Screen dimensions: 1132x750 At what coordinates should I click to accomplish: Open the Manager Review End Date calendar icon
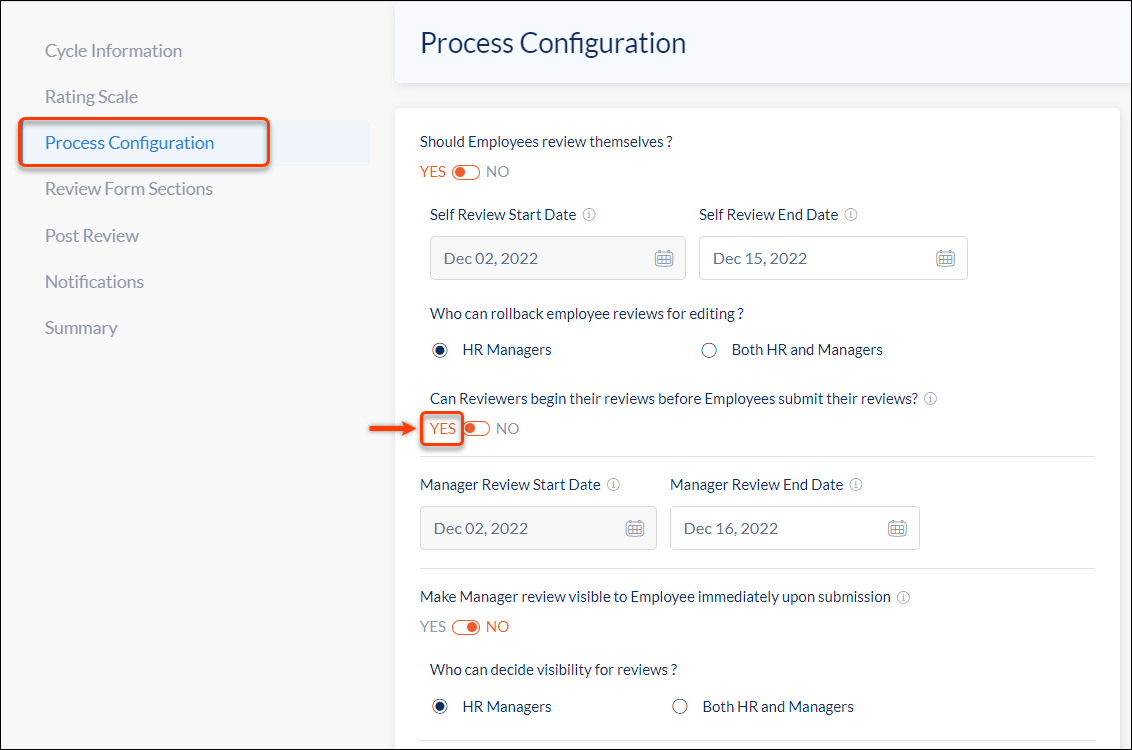pyautogui.click(x=897, y=528)
